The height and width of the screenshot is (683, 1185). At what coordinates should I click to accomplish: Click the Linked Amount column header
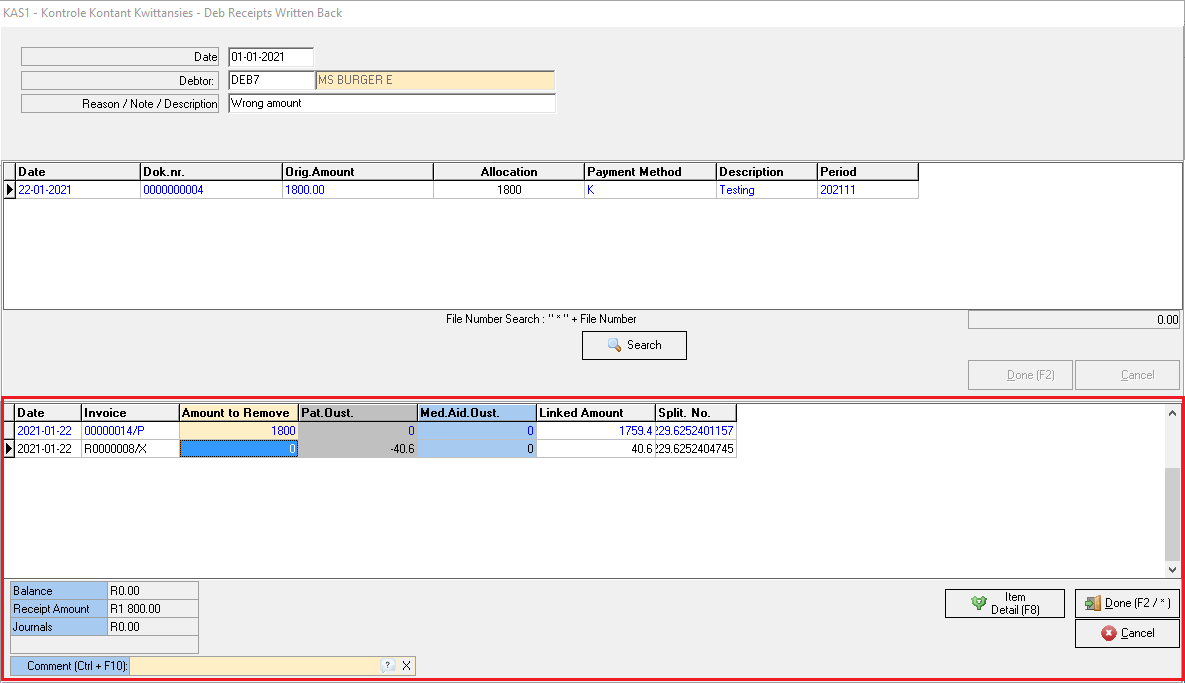[x=595, y=413]
